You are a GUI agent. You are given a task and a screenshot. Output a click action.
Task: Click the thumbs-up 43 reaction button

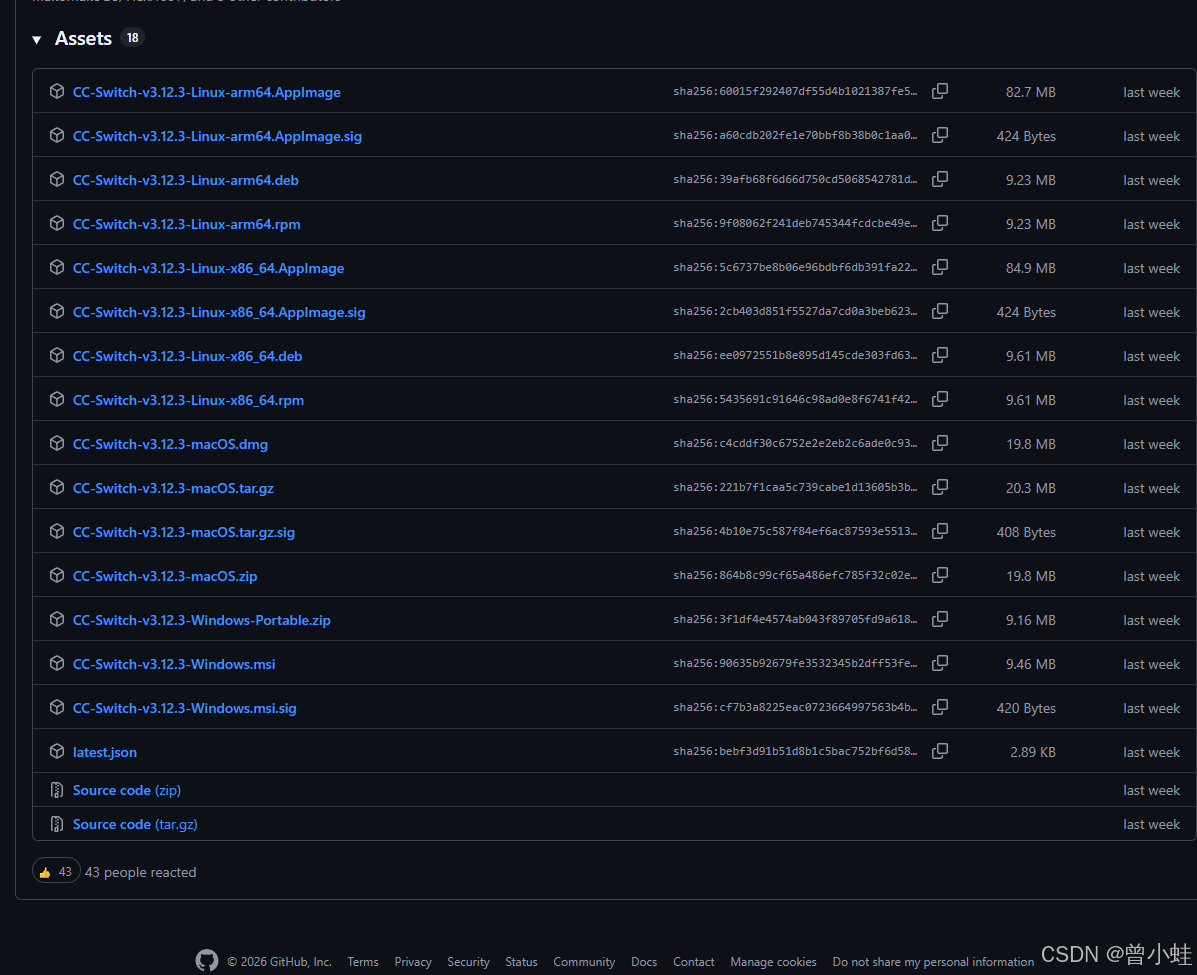(x=56, y=871)
